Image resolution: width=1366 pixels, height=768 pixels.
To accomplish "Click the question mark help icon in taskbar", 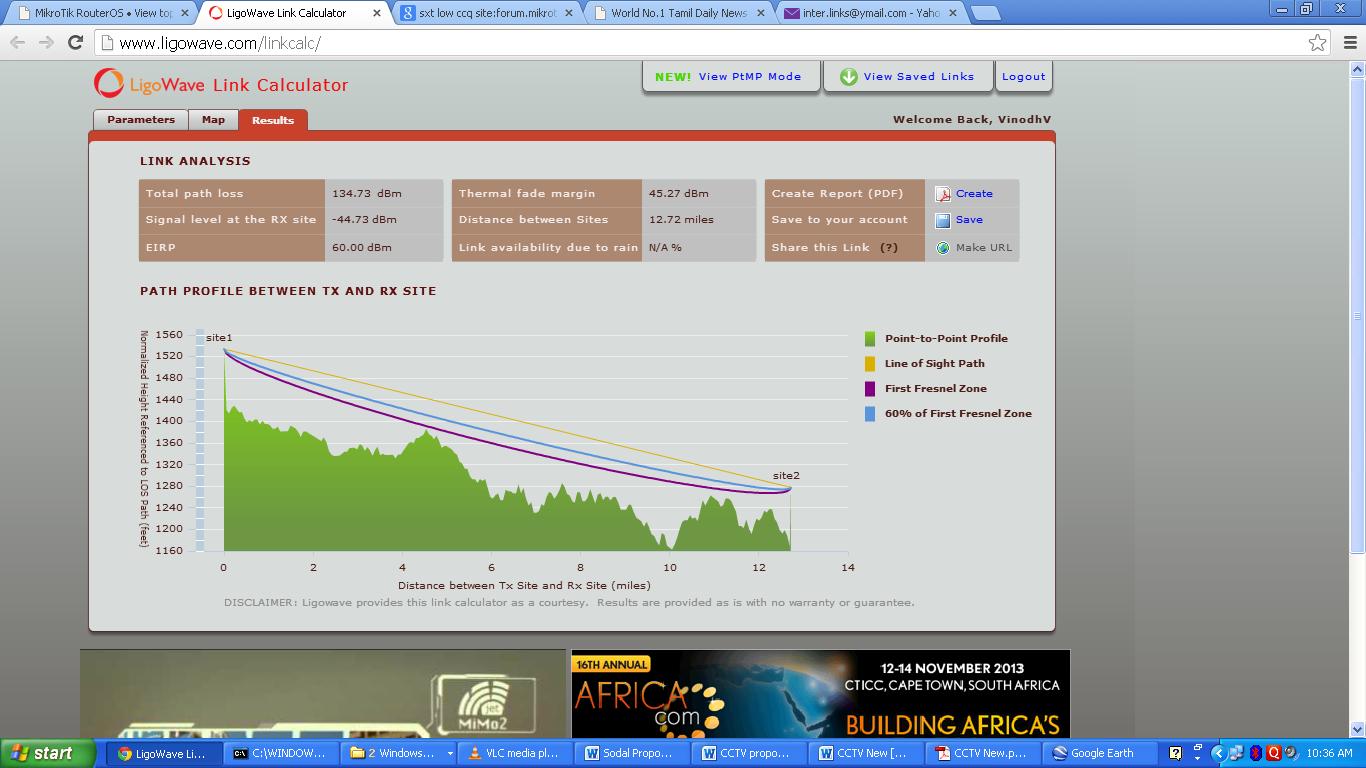I will [1175, 753].
